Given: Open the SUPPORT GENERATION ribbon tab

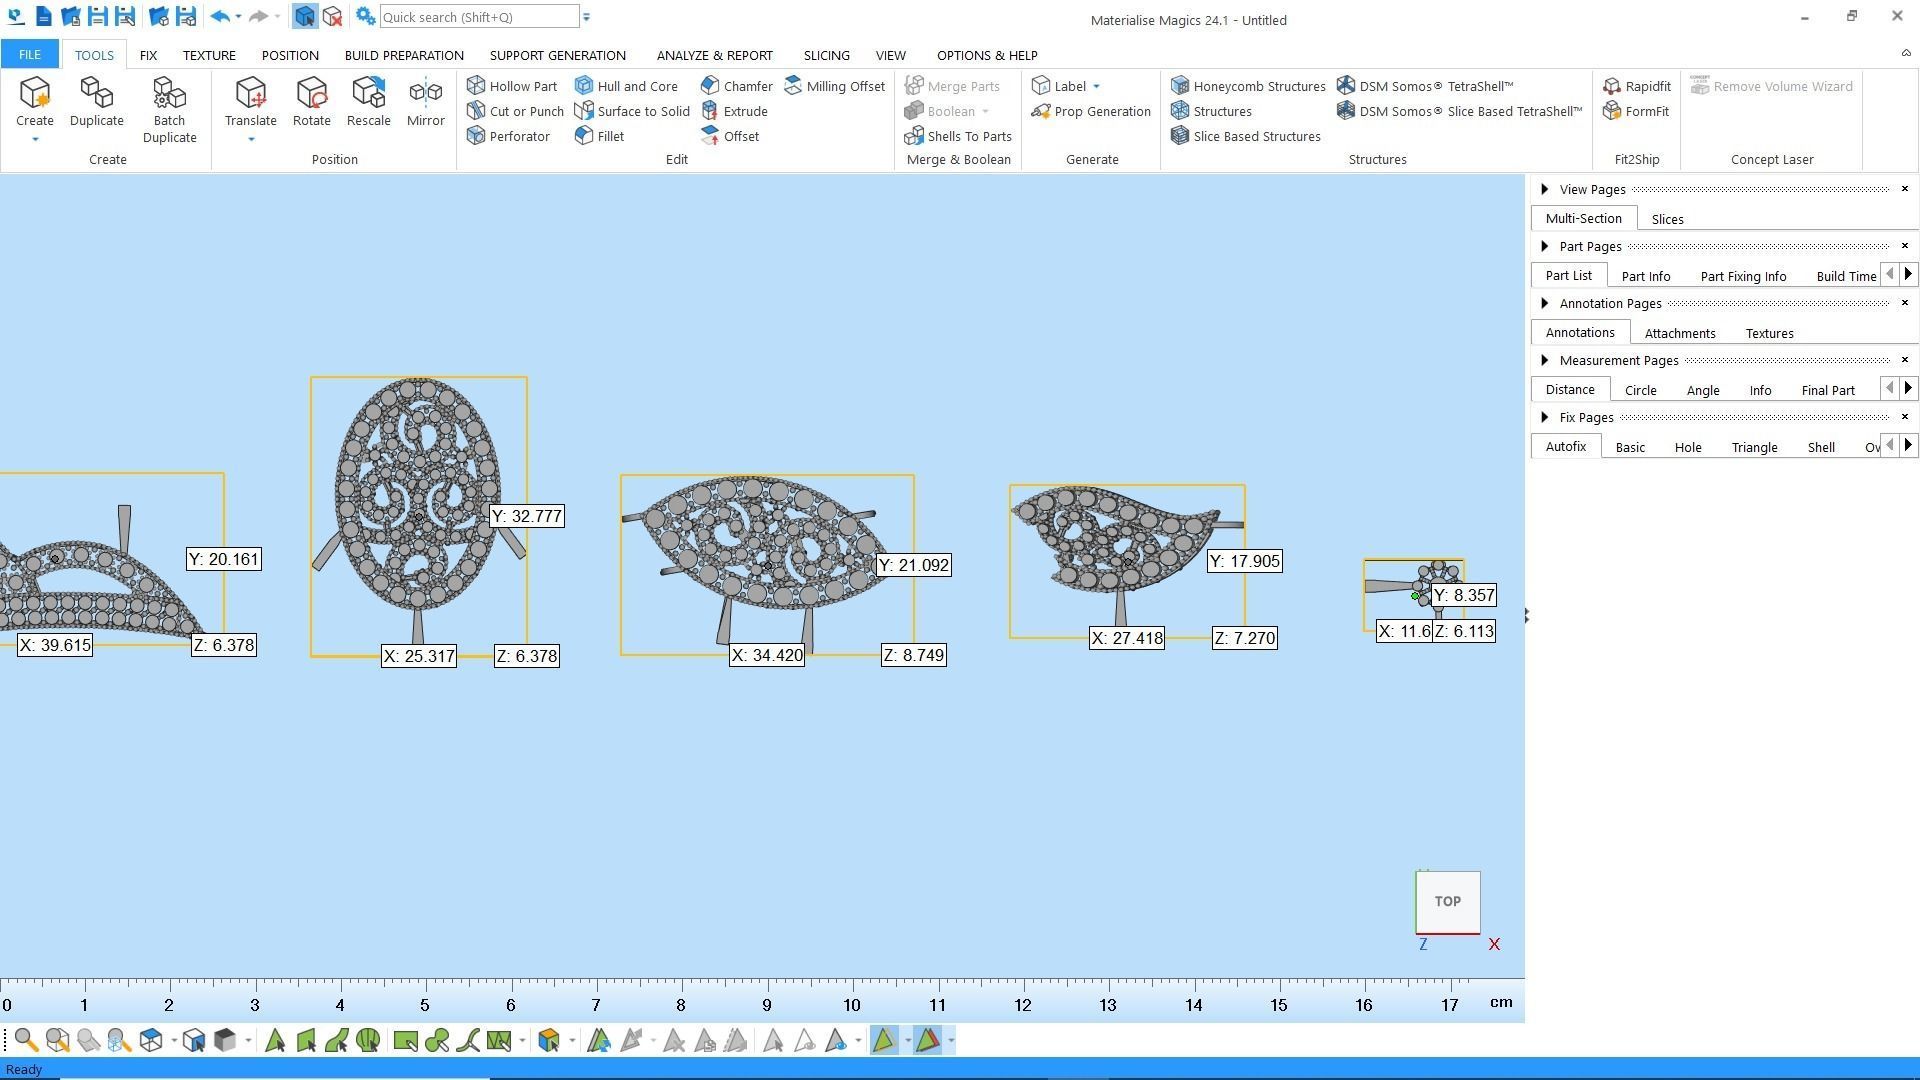Looking at the screenshot, I should [x=557, y=55].
